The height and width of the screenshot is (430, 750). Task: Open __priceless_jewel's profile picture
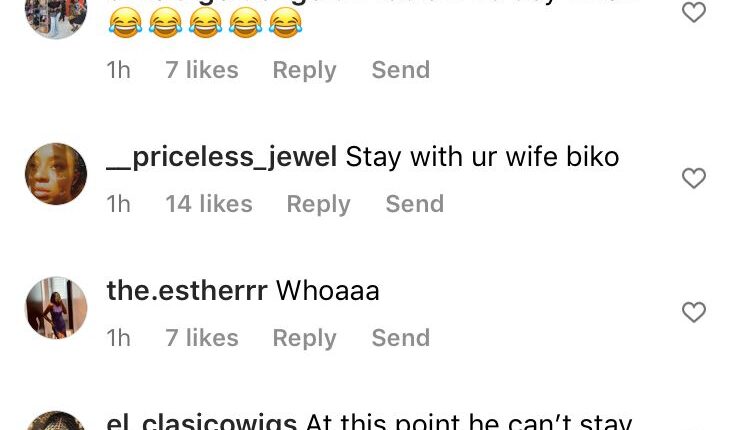pos(56,174)
